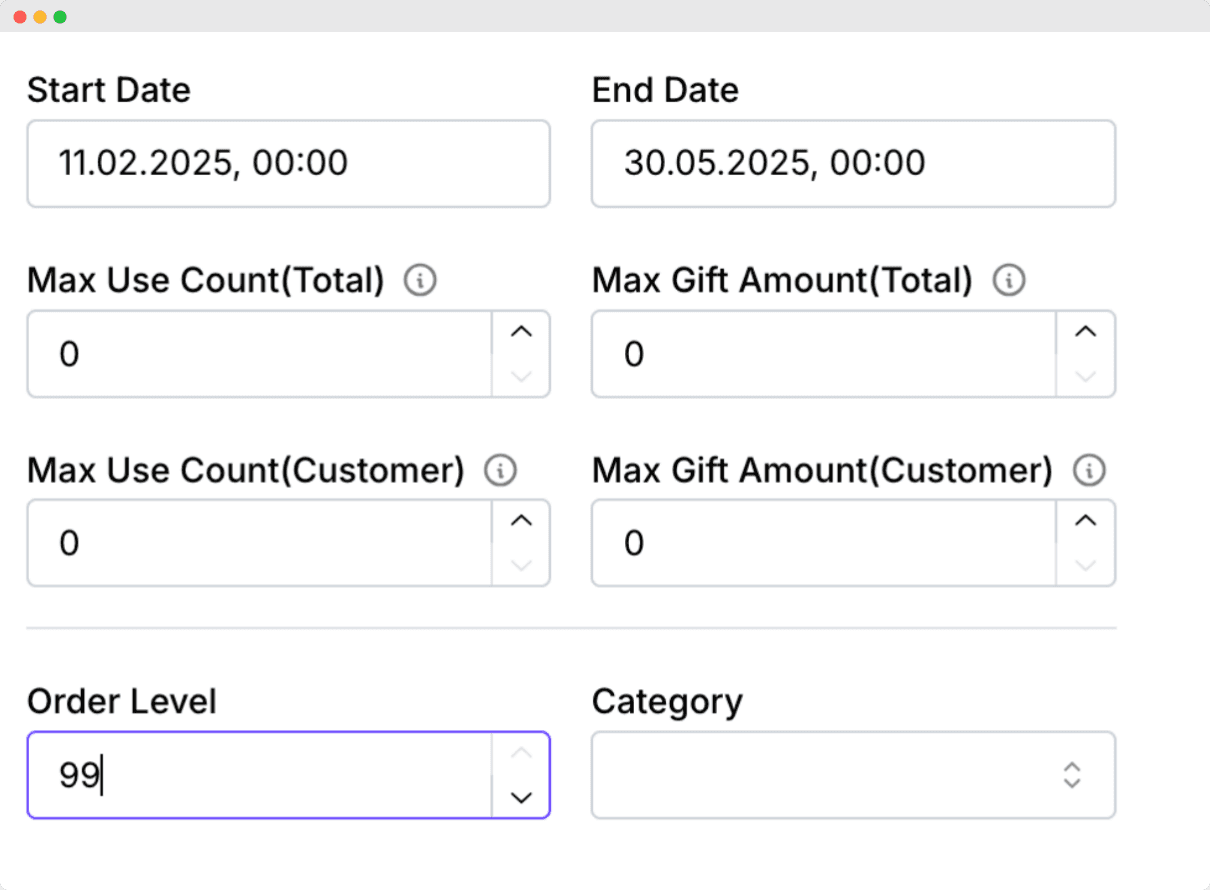The image size is (1210, 890).
Task: Minimize the window with the yellow button
Action: tap(40, 17)
